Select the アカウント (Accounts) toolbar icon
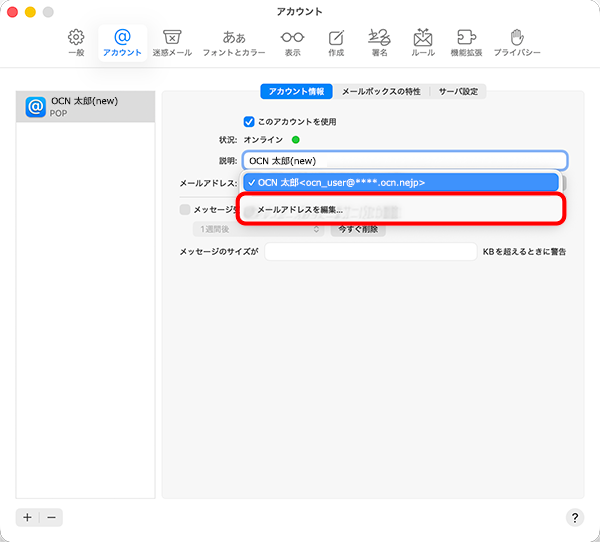 coord(122,41)
